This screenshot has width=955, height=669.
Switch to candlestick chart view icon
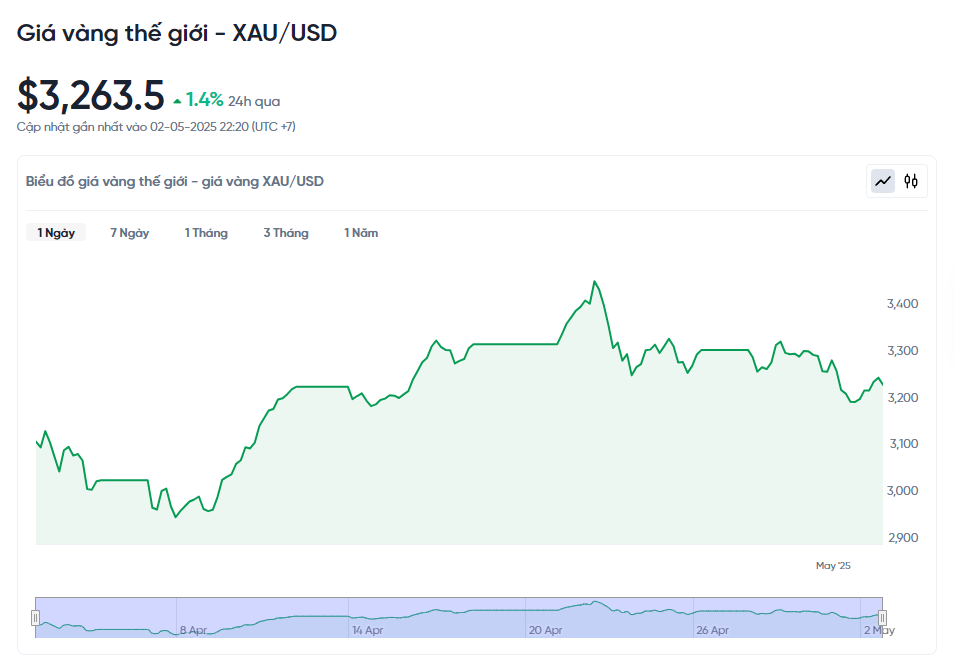pyautogui.click(x=911, y=181)
